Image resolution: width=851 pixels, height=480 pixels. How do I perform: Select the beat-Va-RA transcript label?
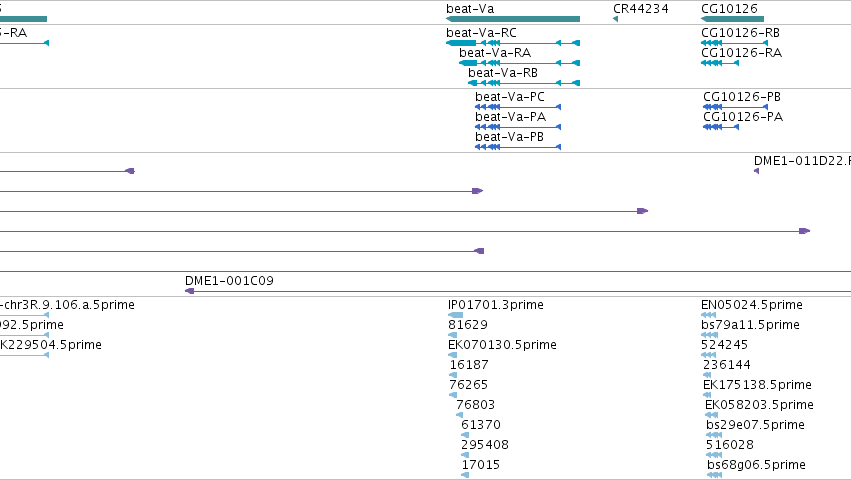(495, 53)
